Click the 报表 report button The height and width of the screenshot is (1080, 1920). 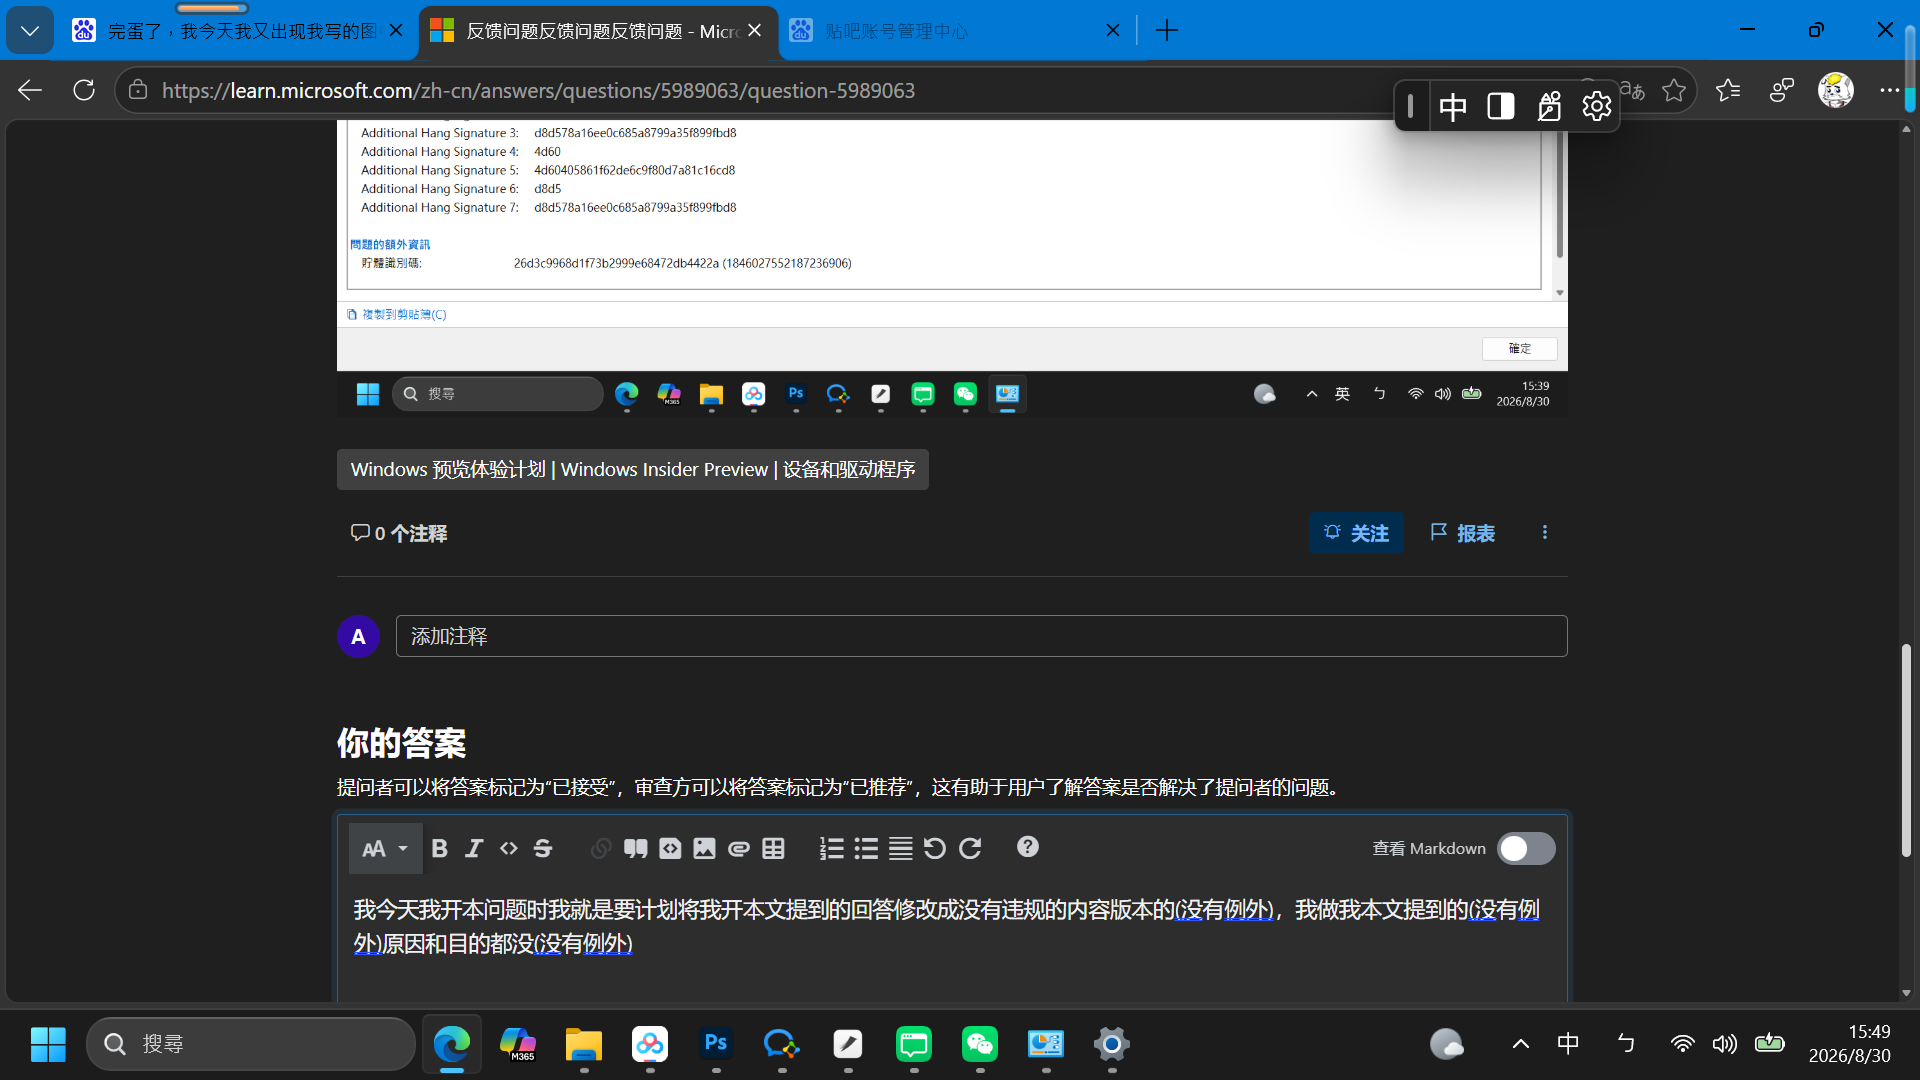(x=1462, y=533)
